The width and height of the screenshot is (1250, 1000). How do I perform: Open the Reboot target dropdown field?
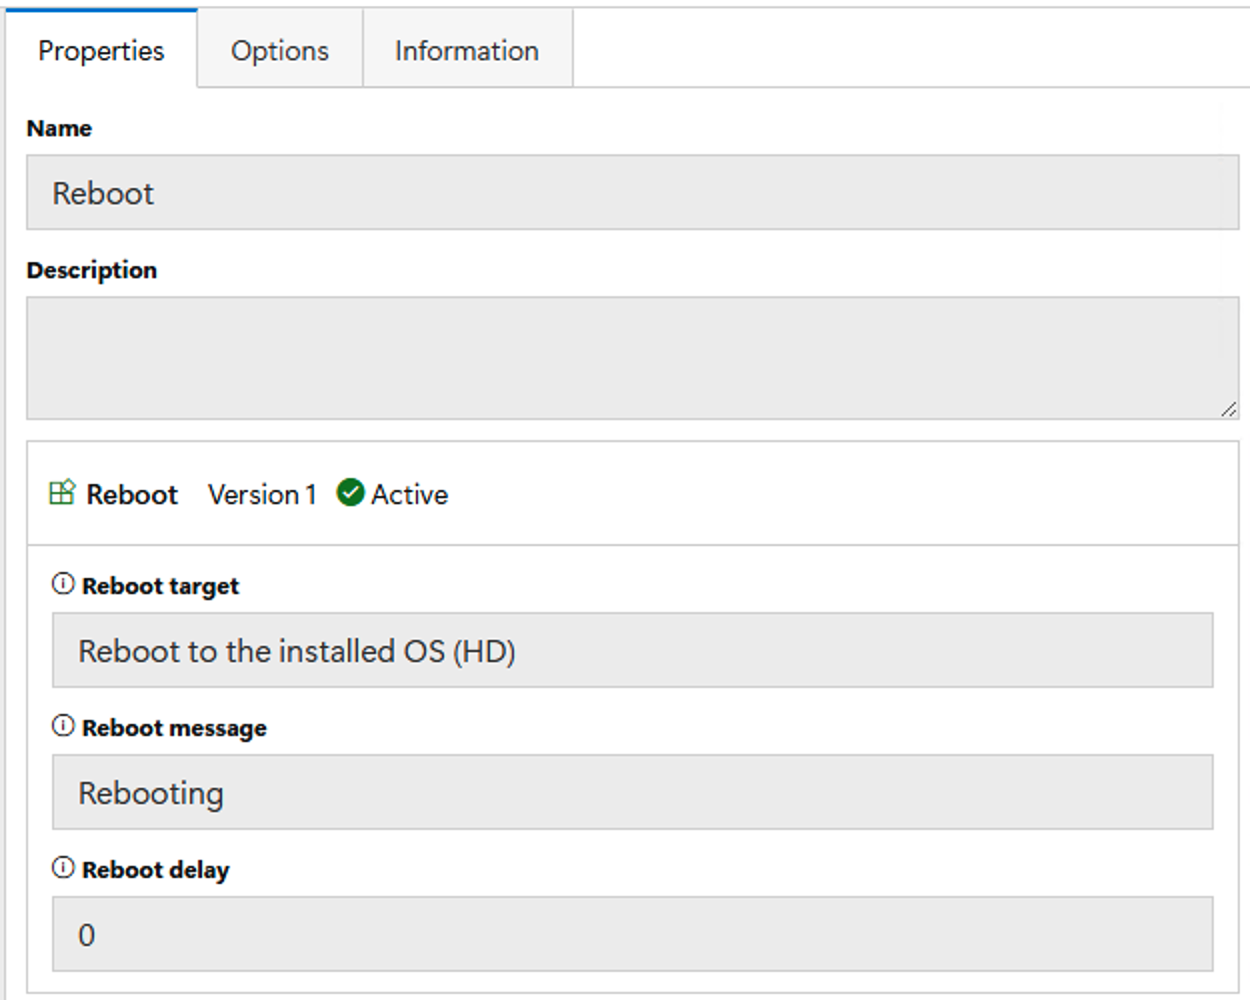(x=632, y=650)
